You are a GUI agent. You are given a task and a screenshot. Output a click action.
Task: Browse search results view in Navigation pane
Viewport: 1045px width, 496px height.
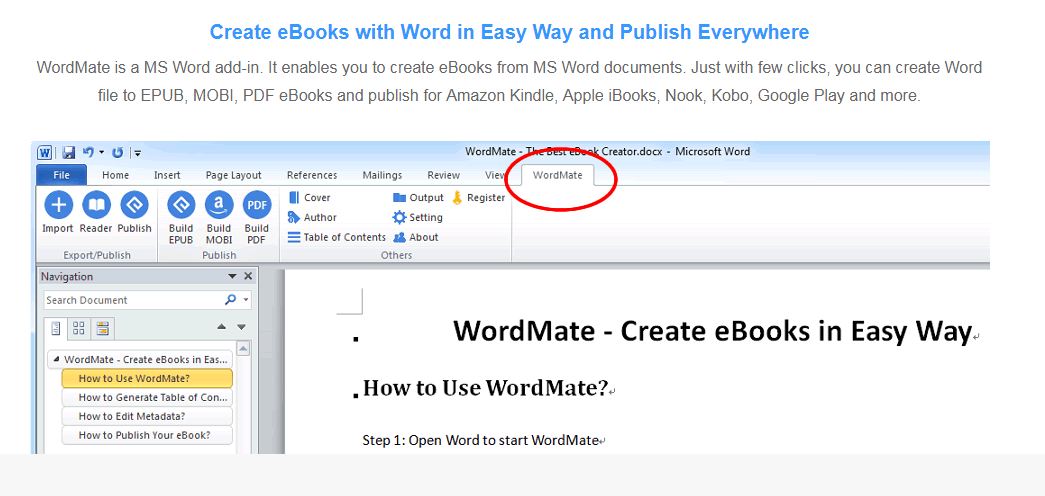tap(102, 327)
